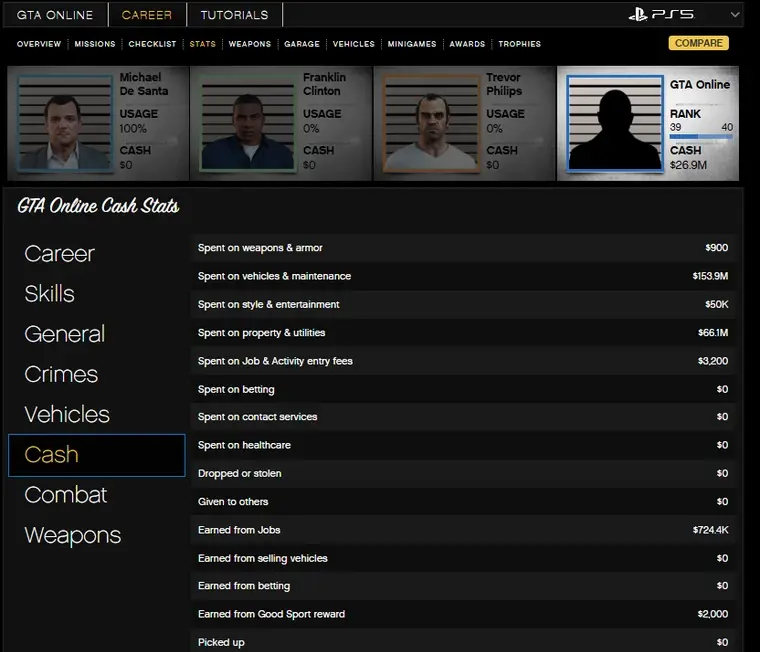Viewport: 760px width, 652px height.
Task: Select the GTA Online character silhouette
Action: [615, 123]
